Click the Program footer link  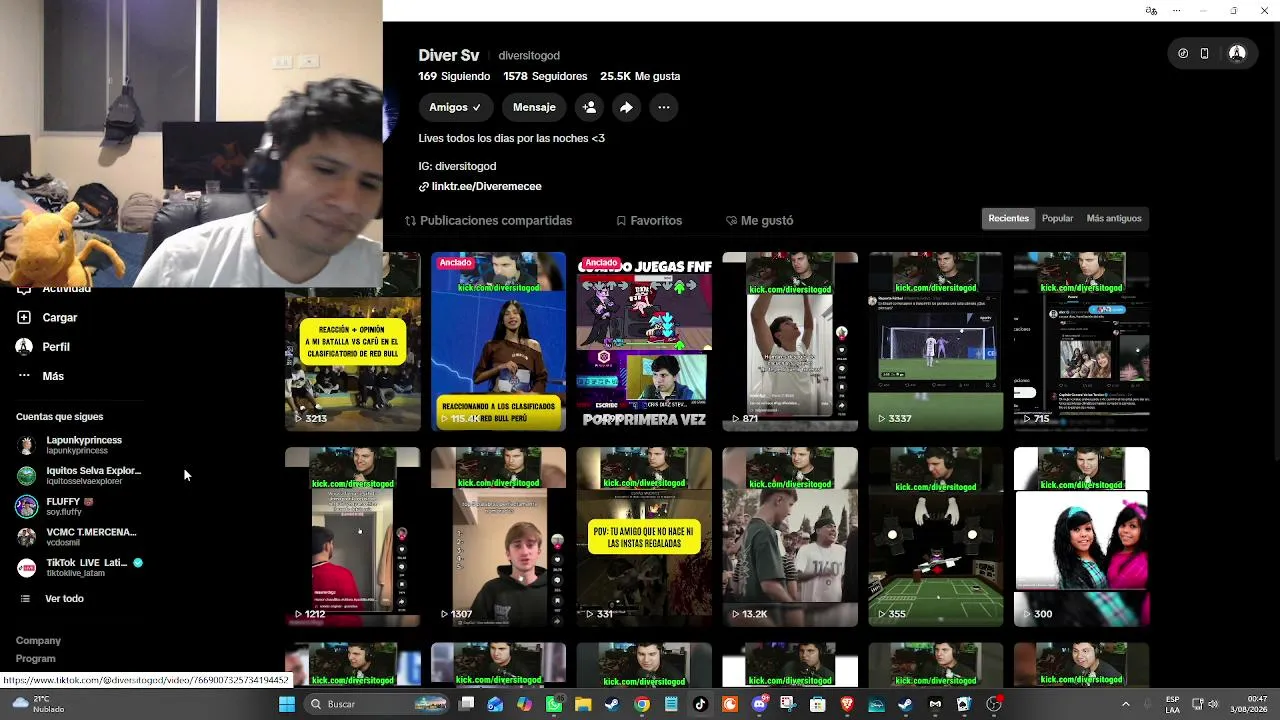click(35, 659)
